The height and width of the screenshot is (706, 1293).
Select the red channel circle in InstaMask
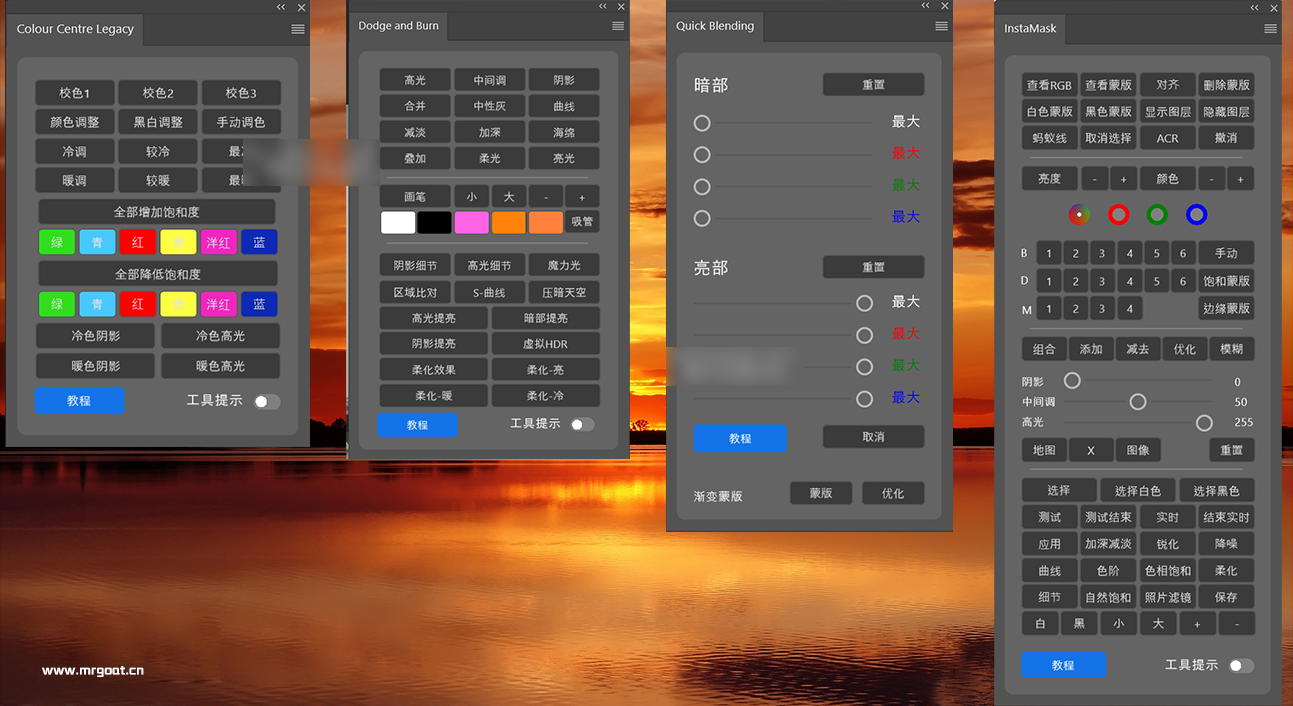click(x=1118, y=214)
